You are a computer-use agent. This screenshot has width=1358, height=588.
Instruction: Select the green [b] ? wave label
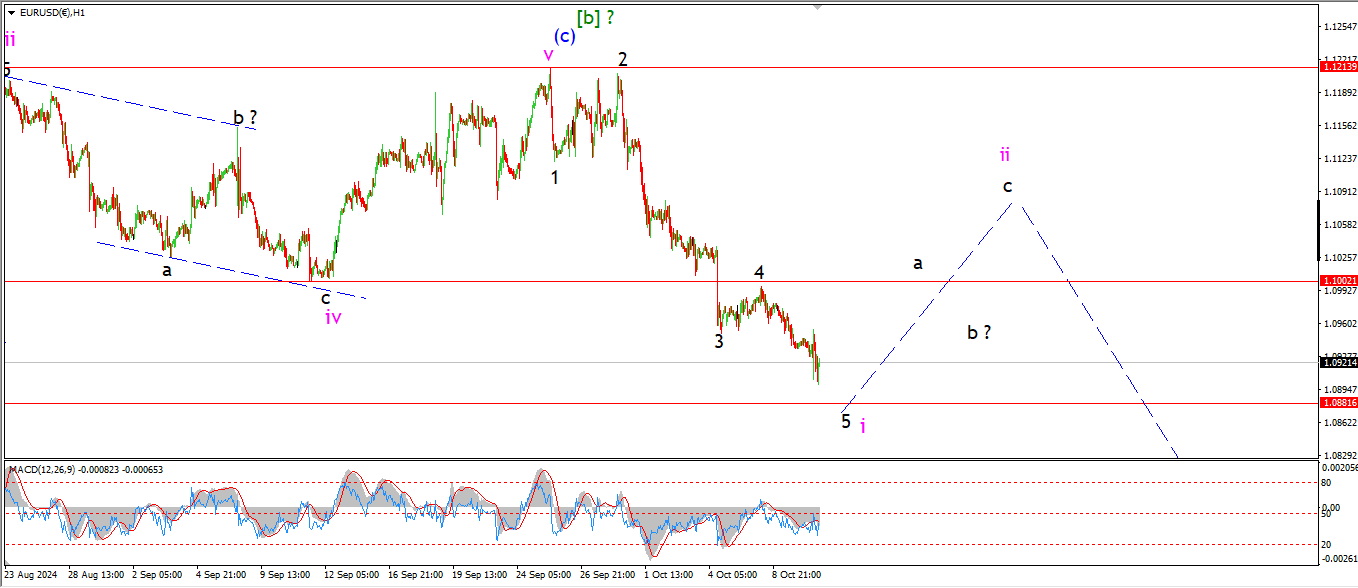point(595,17)
